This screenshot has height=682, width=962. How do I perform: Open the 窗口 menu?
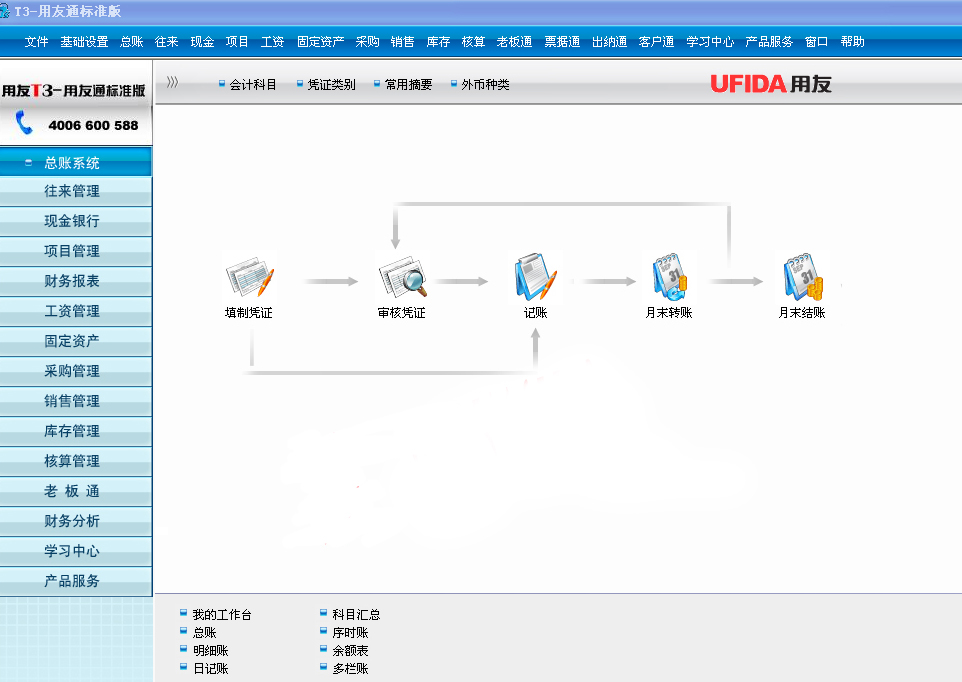817,42
